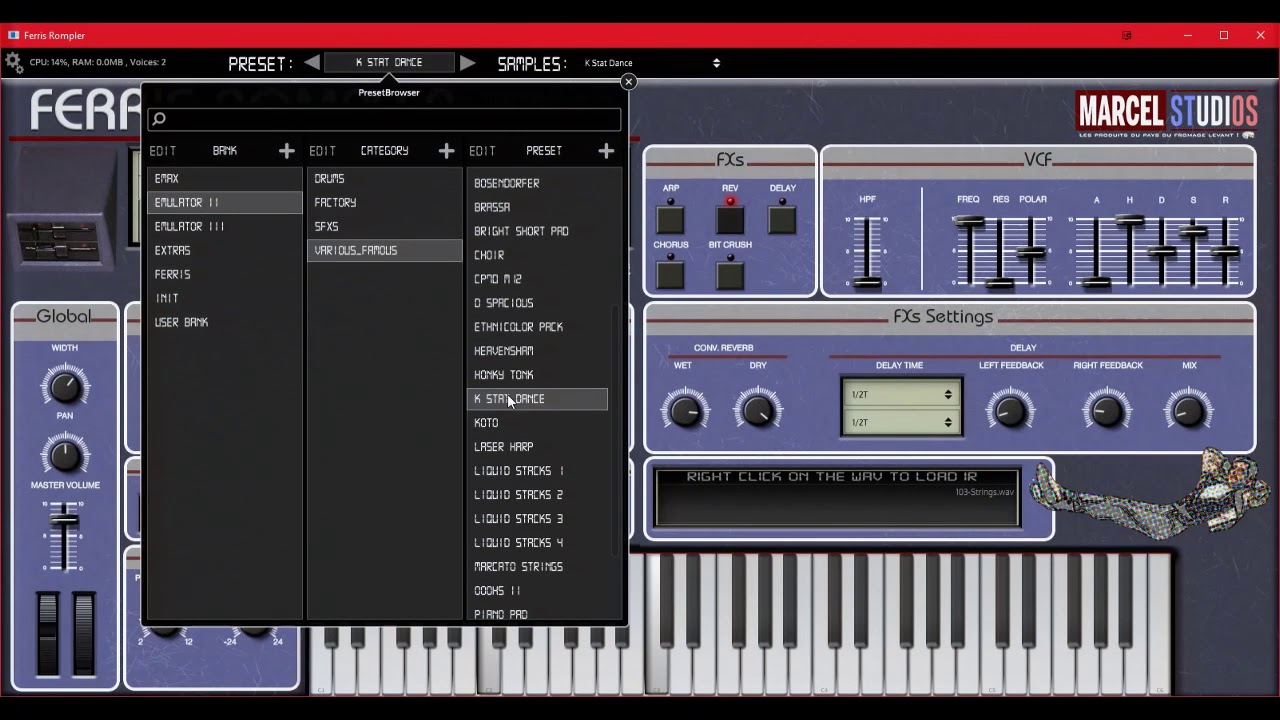Click the HPF slider
Image resolution: width=1280 pixels, height=720 pixels.
(868, 251)
